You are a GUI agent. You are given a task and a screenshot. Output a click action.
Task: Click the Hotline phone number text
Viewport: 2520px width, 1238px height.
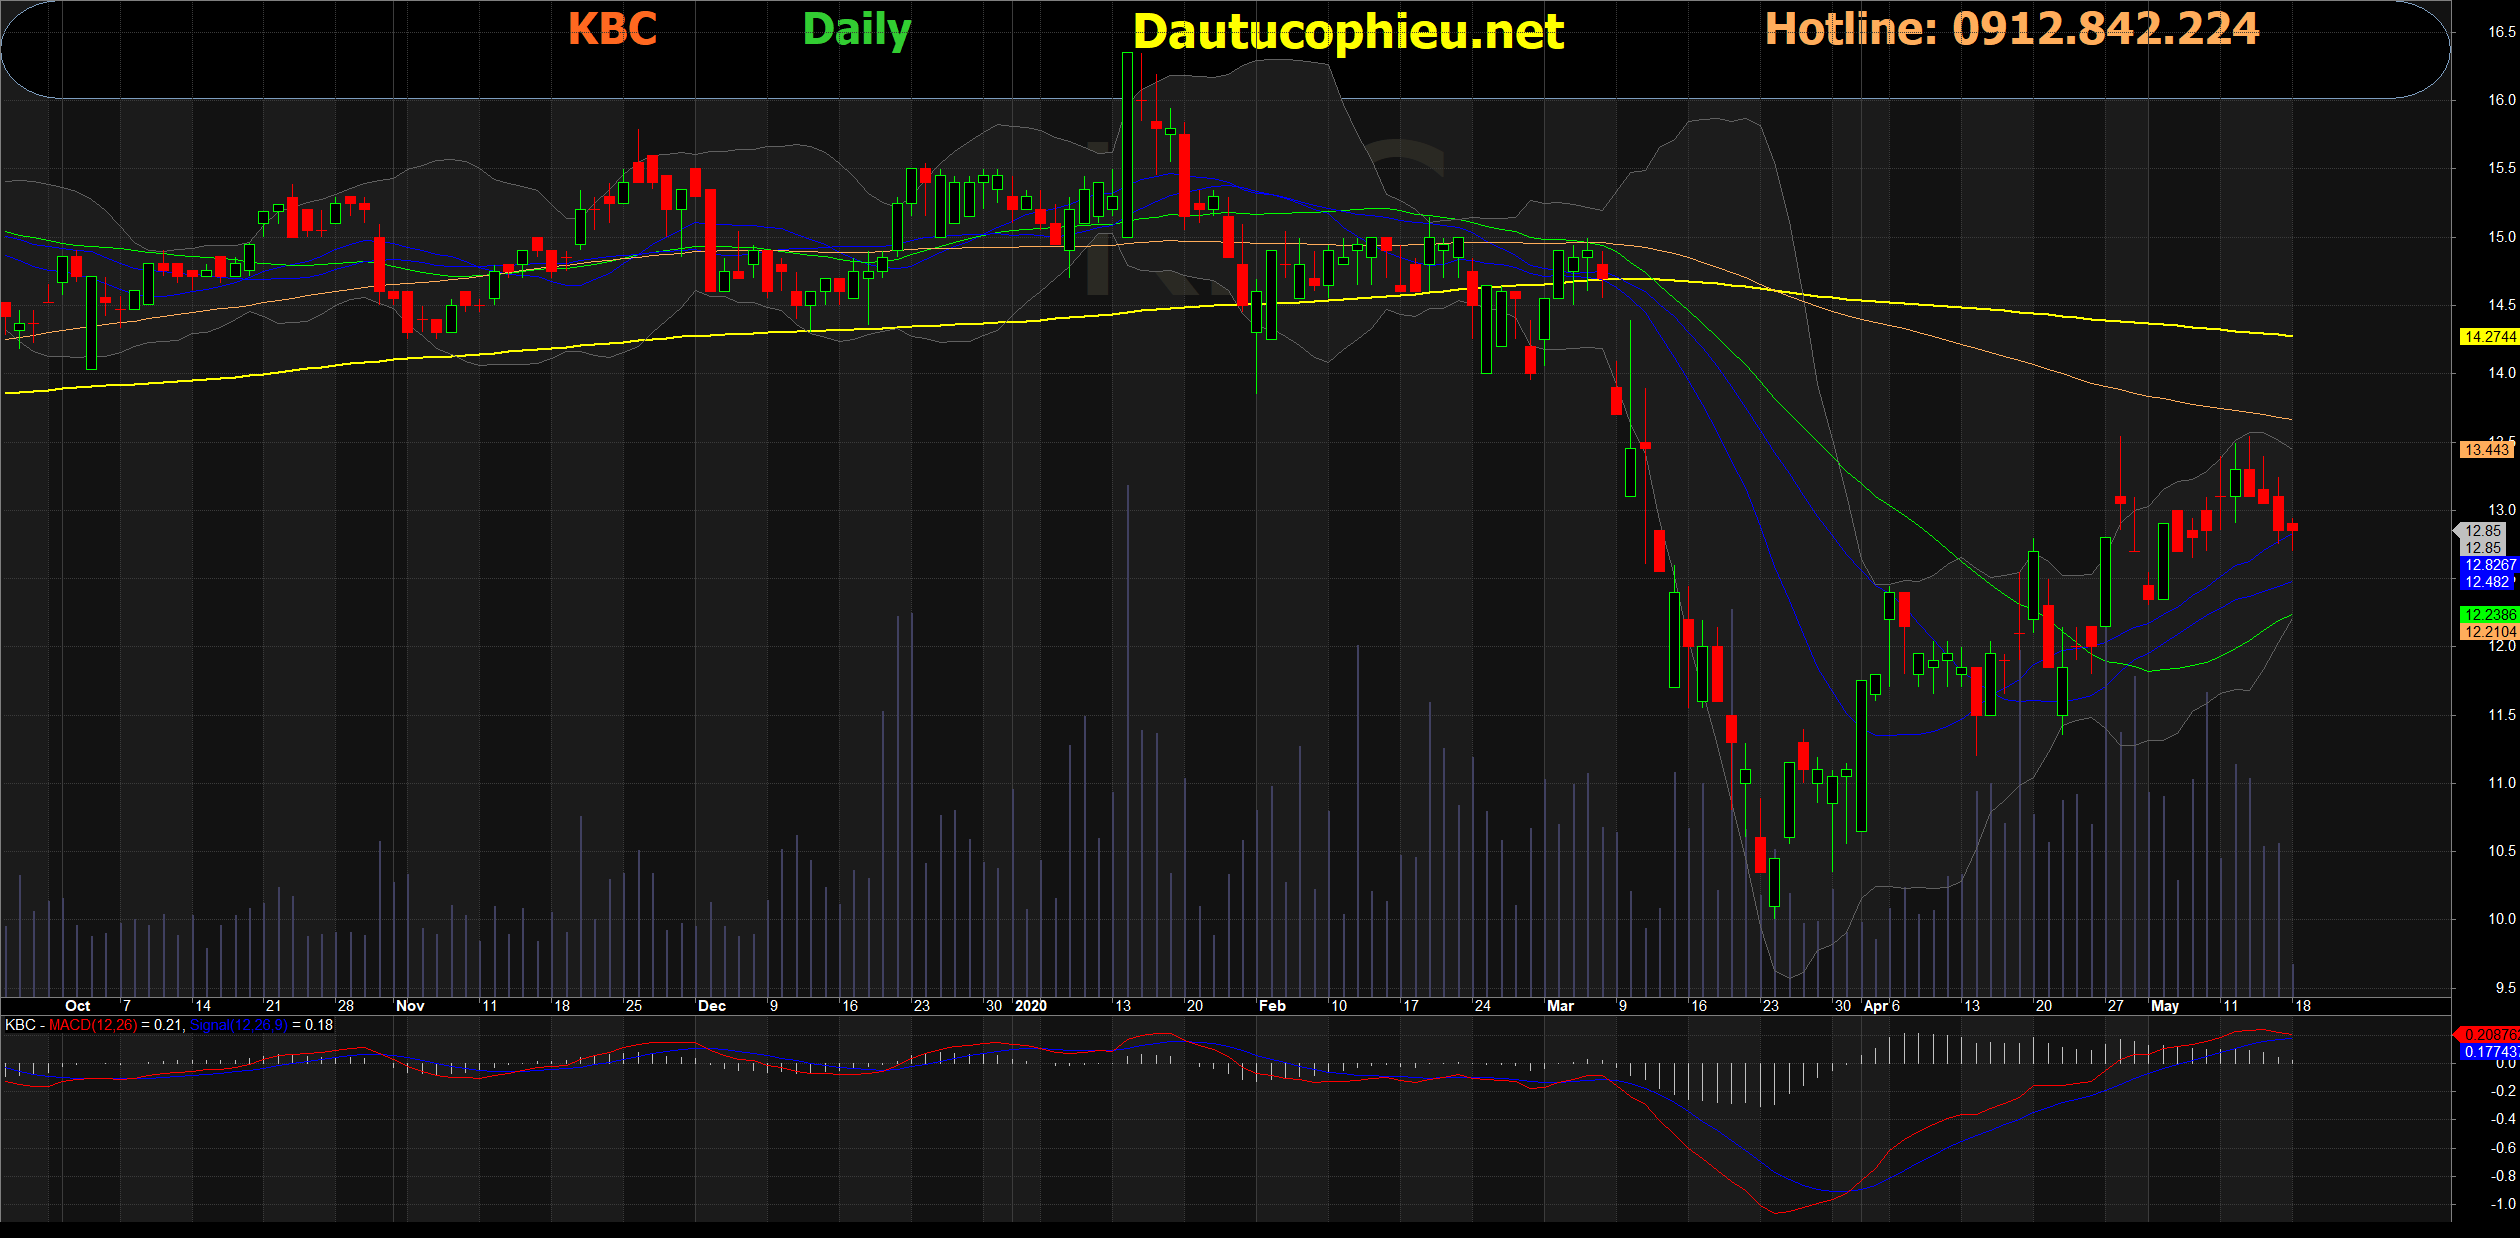tap(2011, 29)
